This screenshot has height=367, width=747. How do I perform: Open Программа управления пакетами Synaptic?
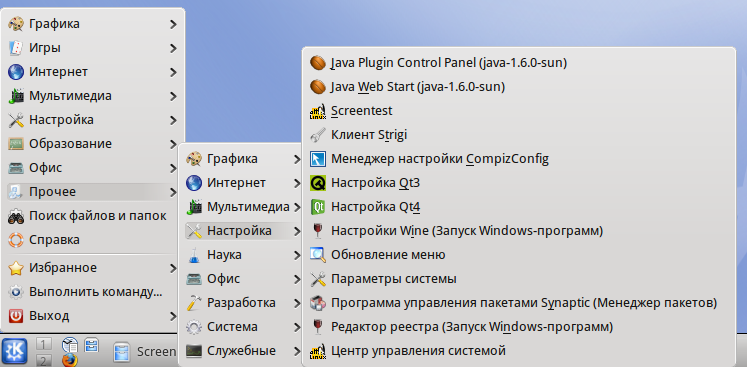(518, 303)
